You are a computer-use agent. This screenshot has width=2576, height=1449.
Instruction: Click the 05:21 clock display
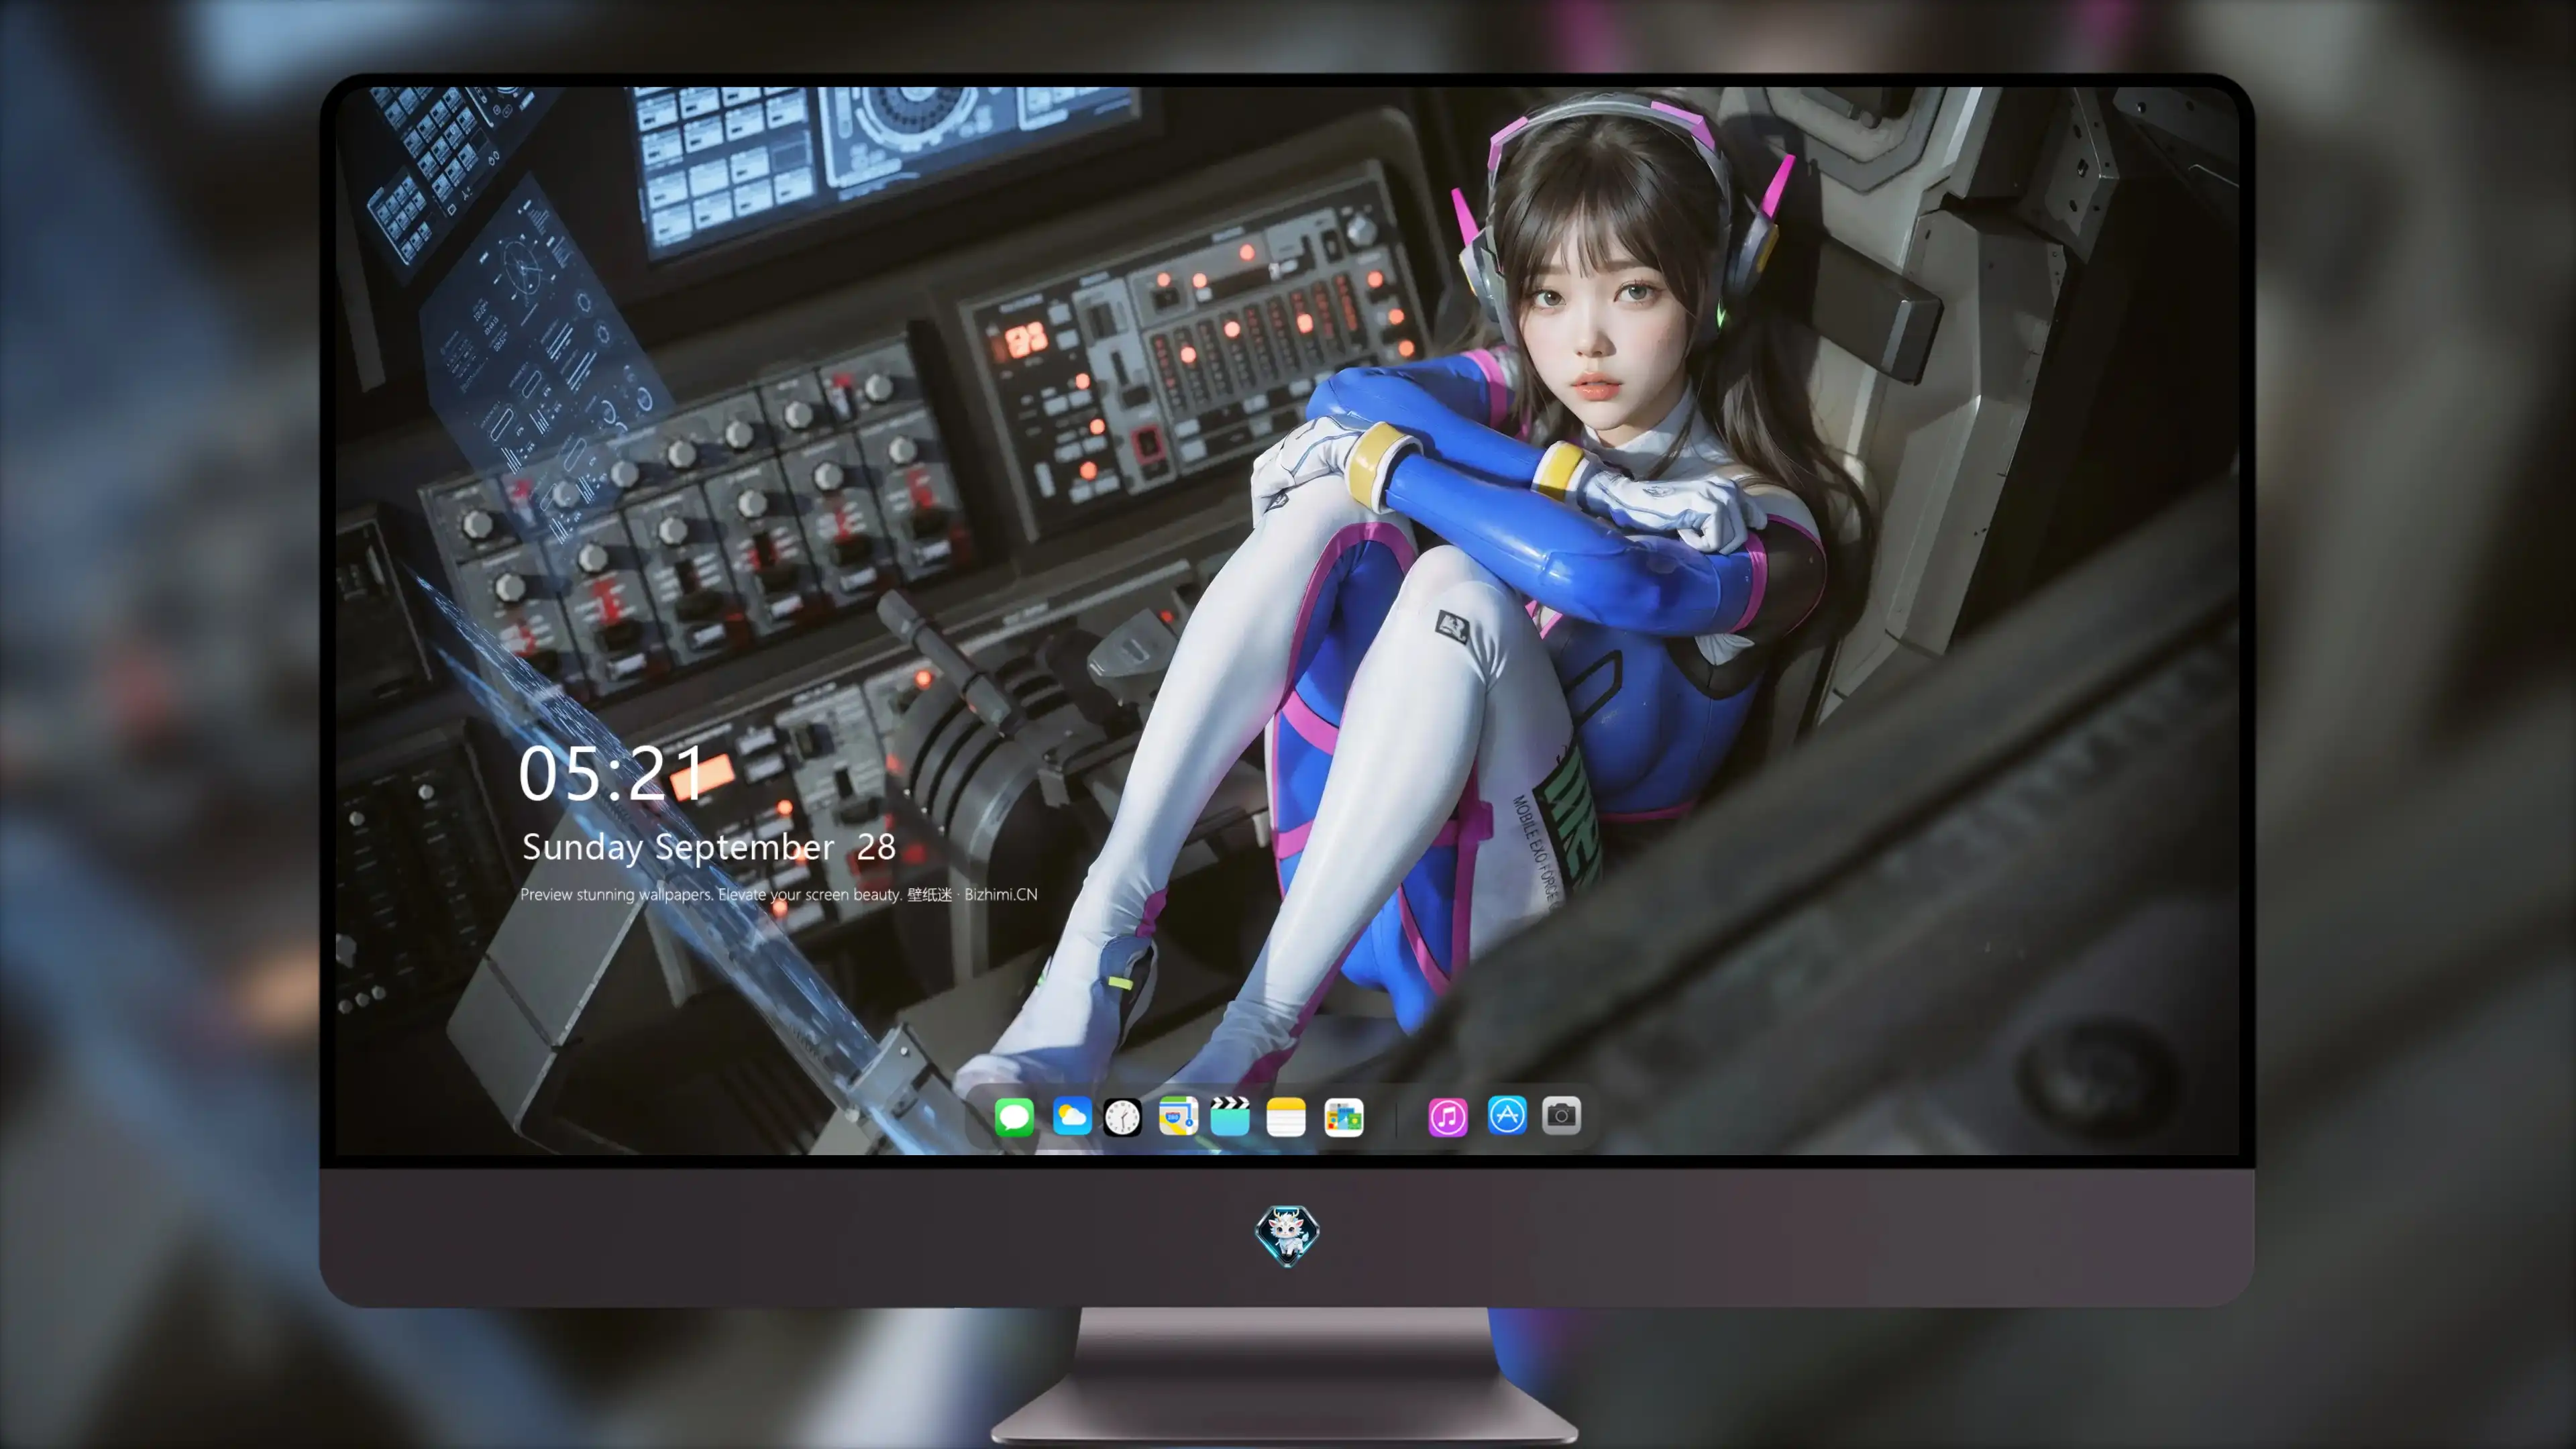coord(610,773)
